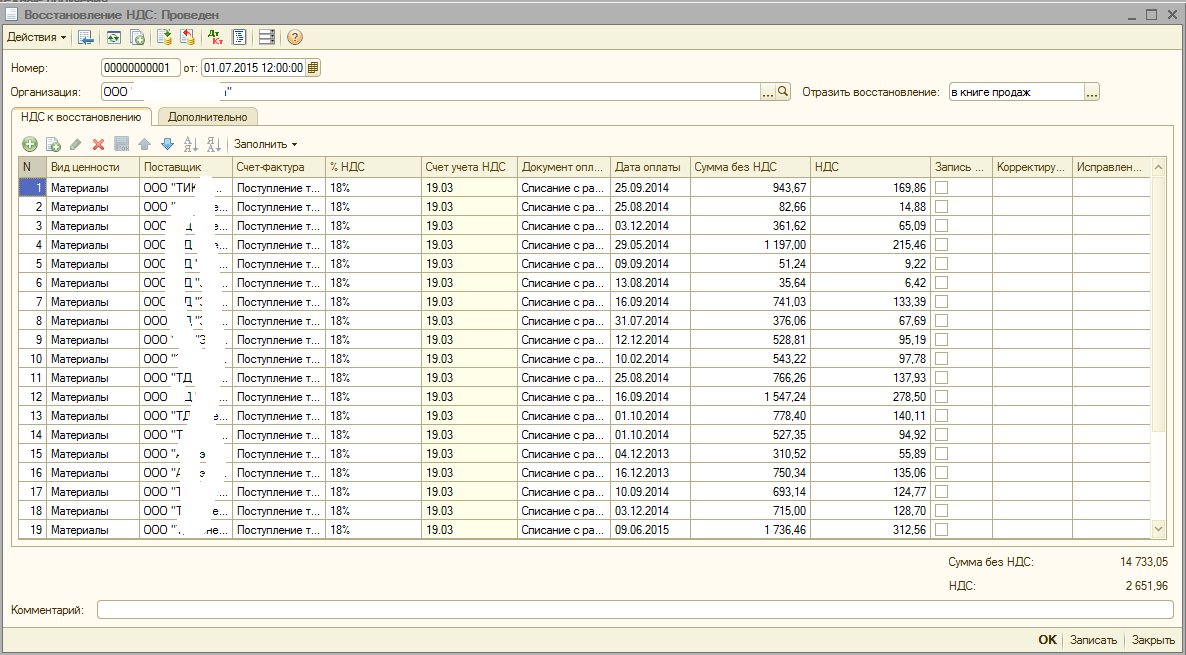Select the date cell 16.12.2013
The height and width of the screenshot is (655, 1186).
point(650,473)
